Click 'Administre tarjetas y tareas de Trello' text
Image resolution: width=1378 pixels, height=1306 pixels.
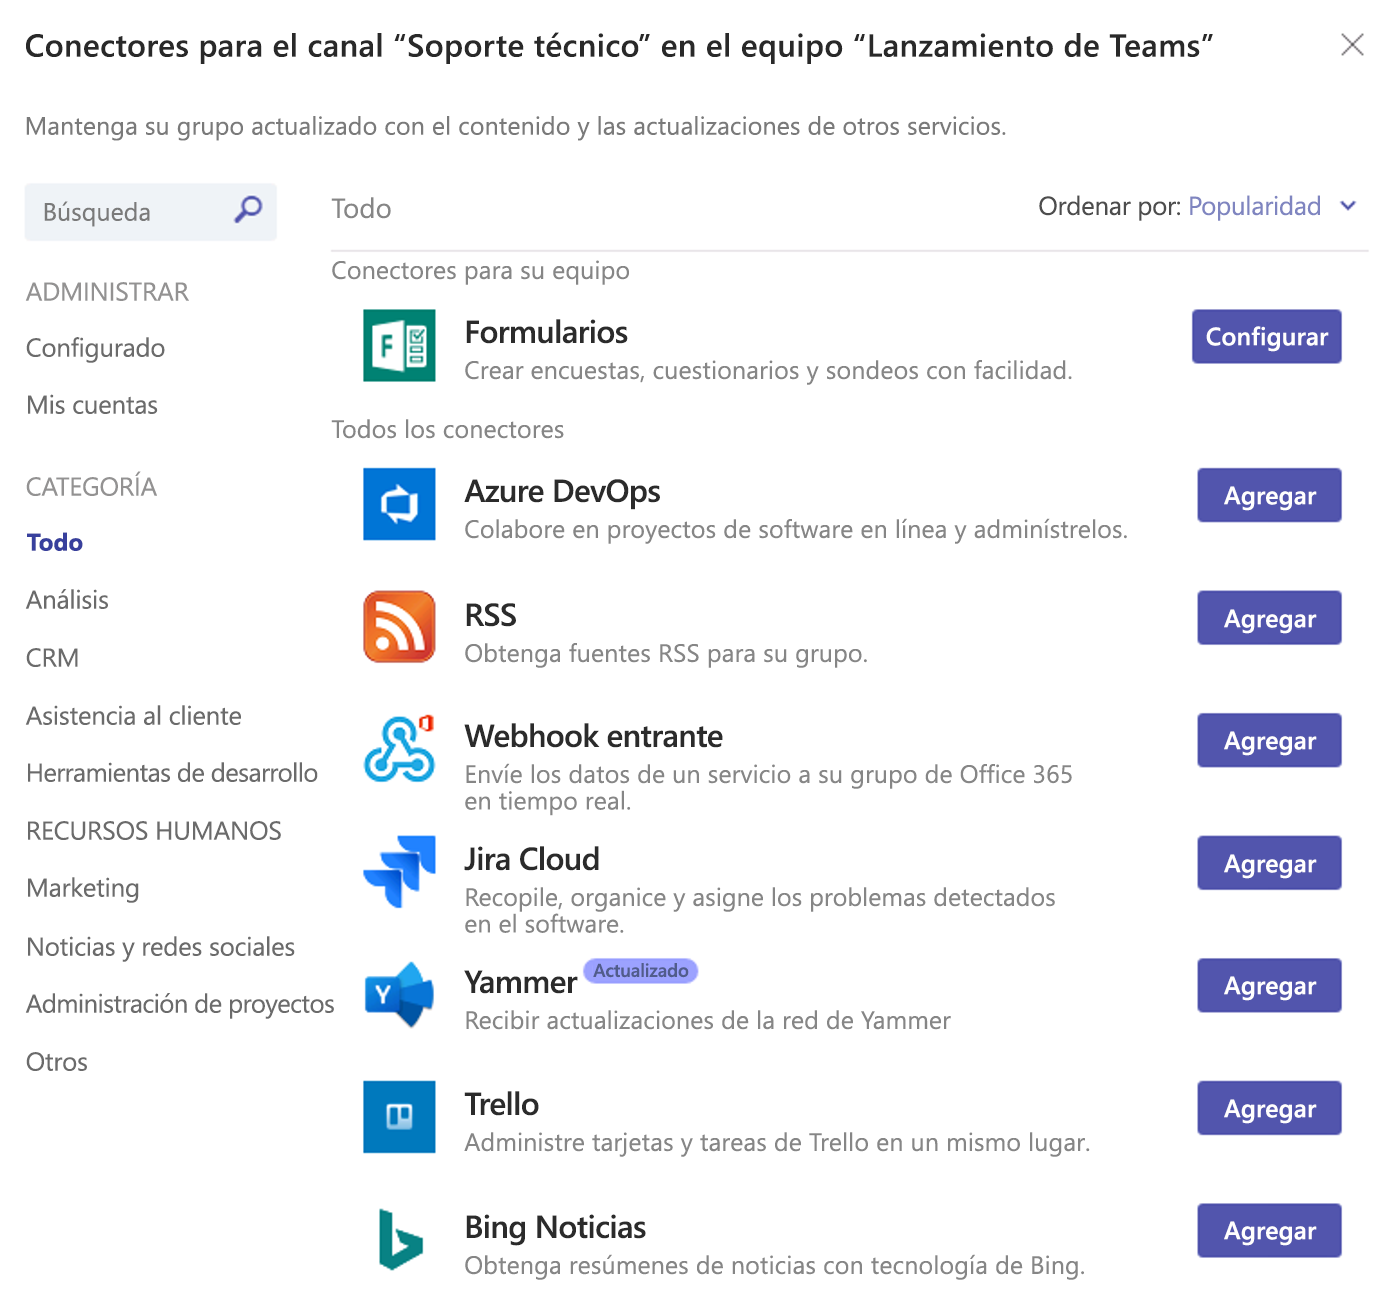tap(777, 1143)
